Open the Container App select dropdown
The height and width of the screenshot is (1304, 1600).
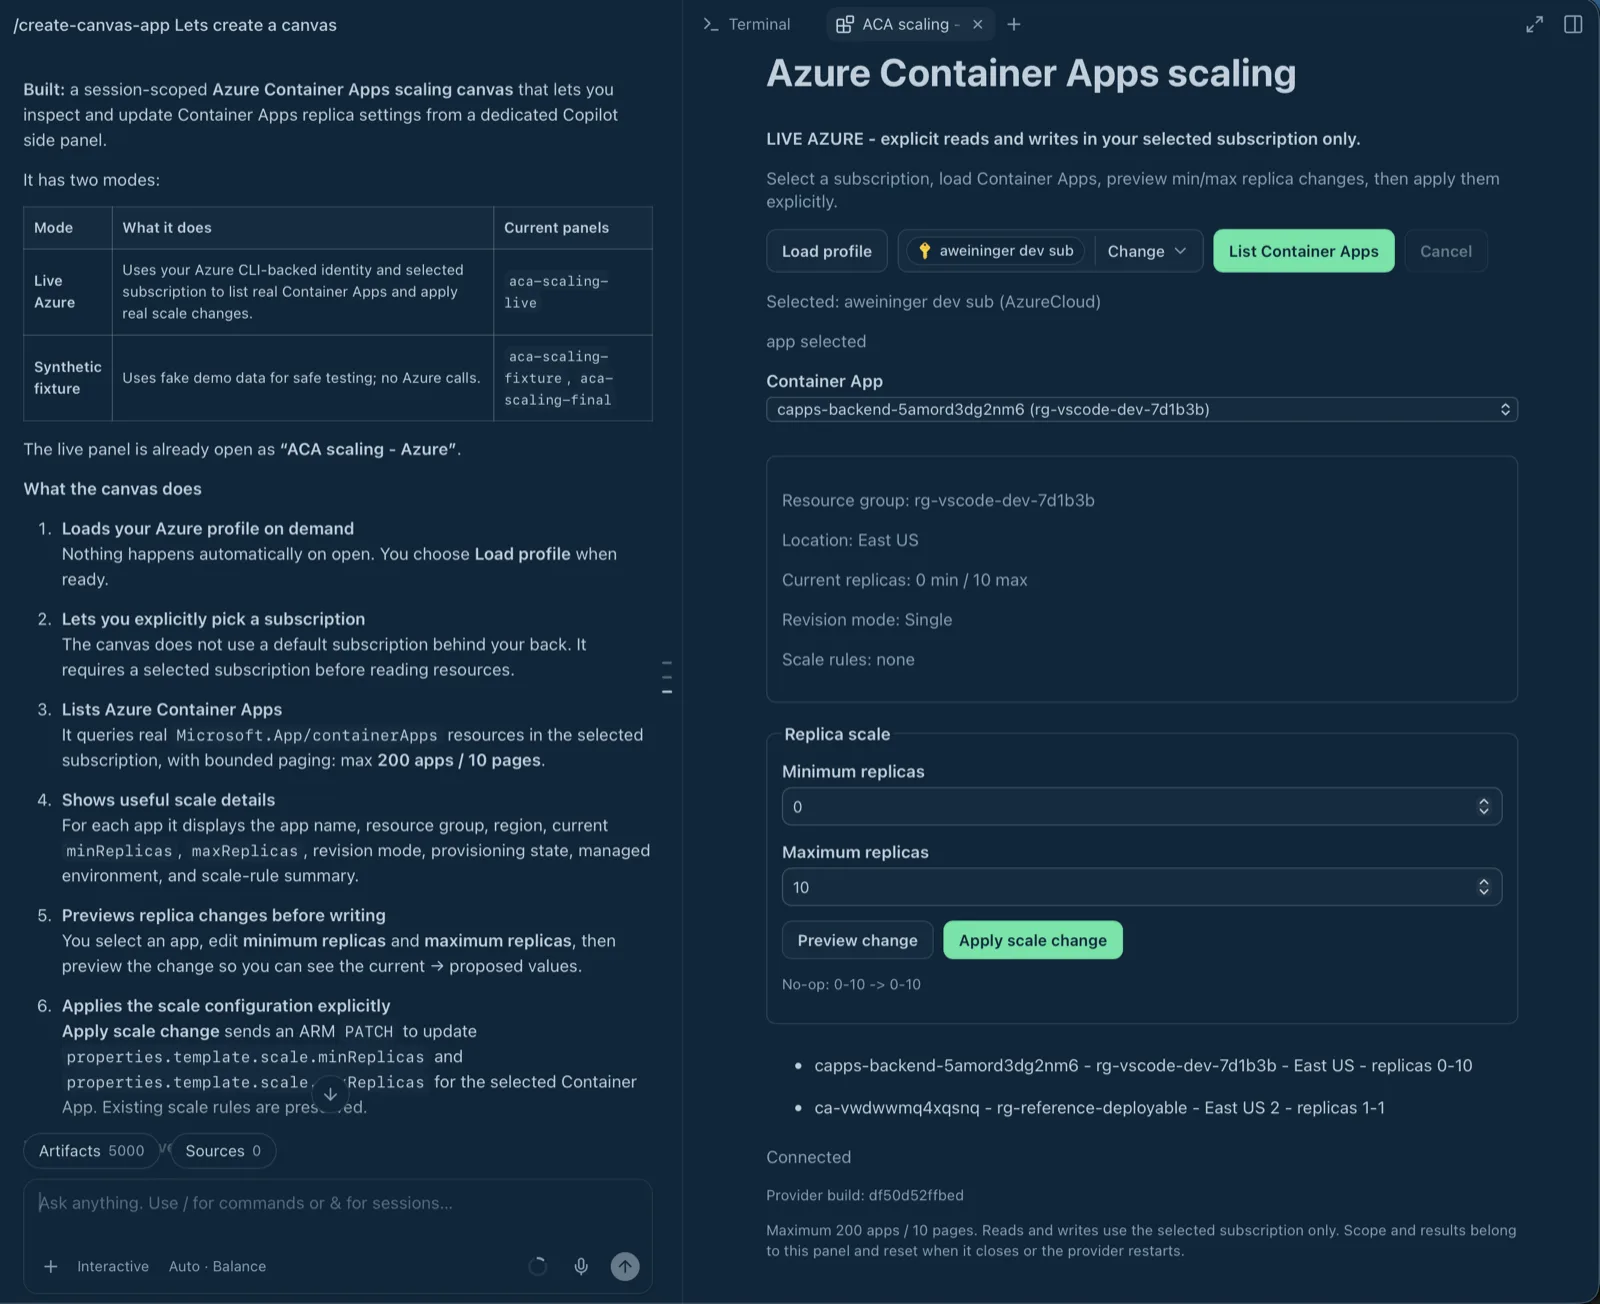pyautogui.click(x=1141, y=409)
